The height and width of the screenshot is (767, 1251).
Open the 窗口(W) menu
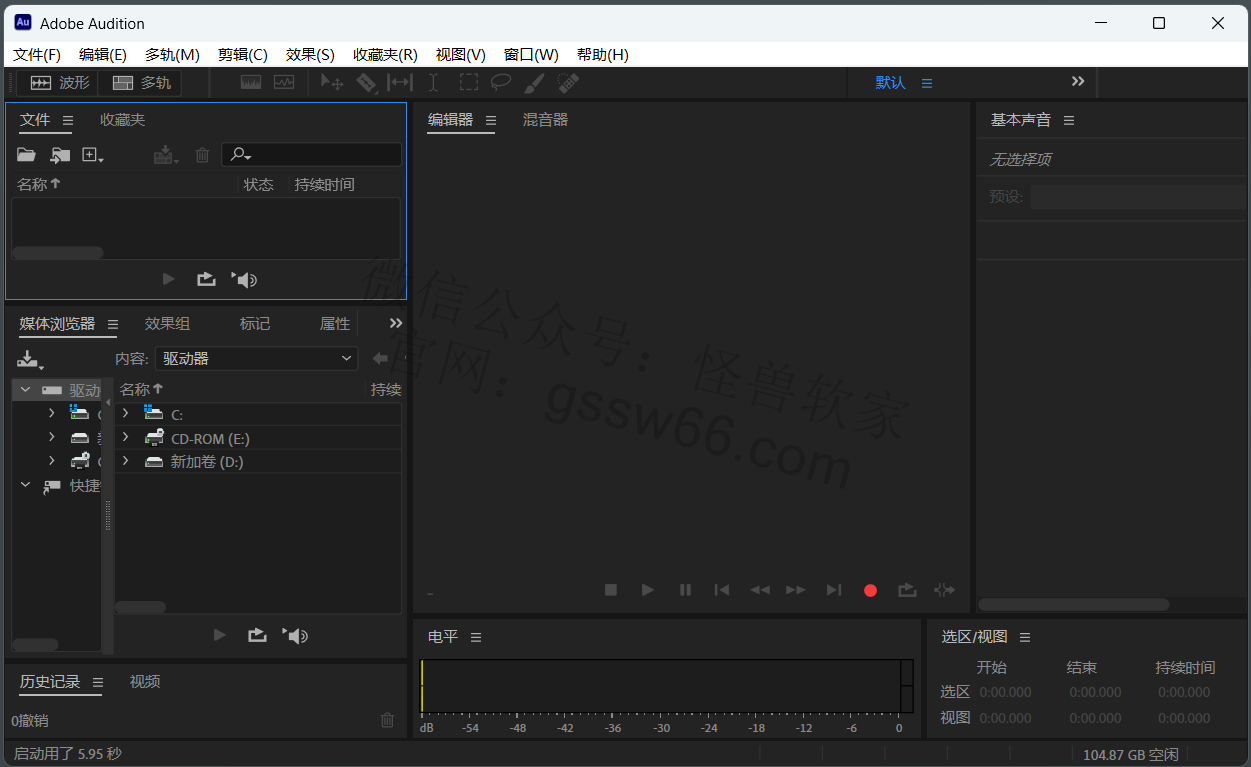(x=531, y=55)
